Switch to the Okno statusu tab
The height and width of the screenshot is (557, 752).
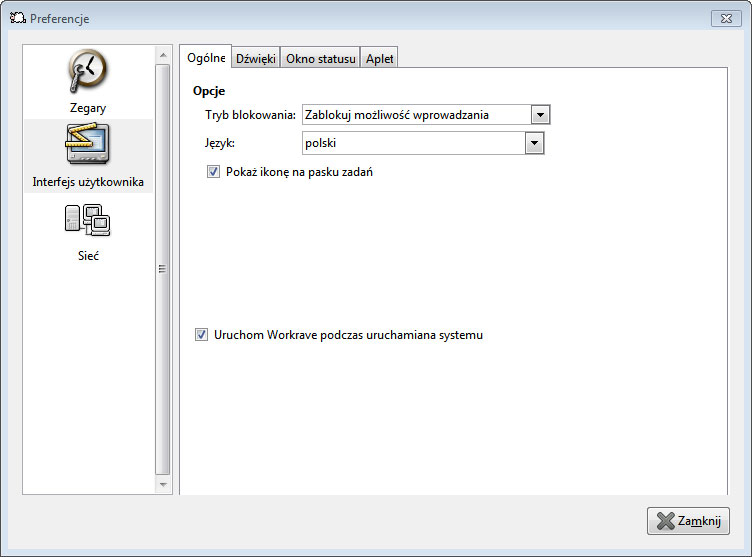tap(320, 59)
